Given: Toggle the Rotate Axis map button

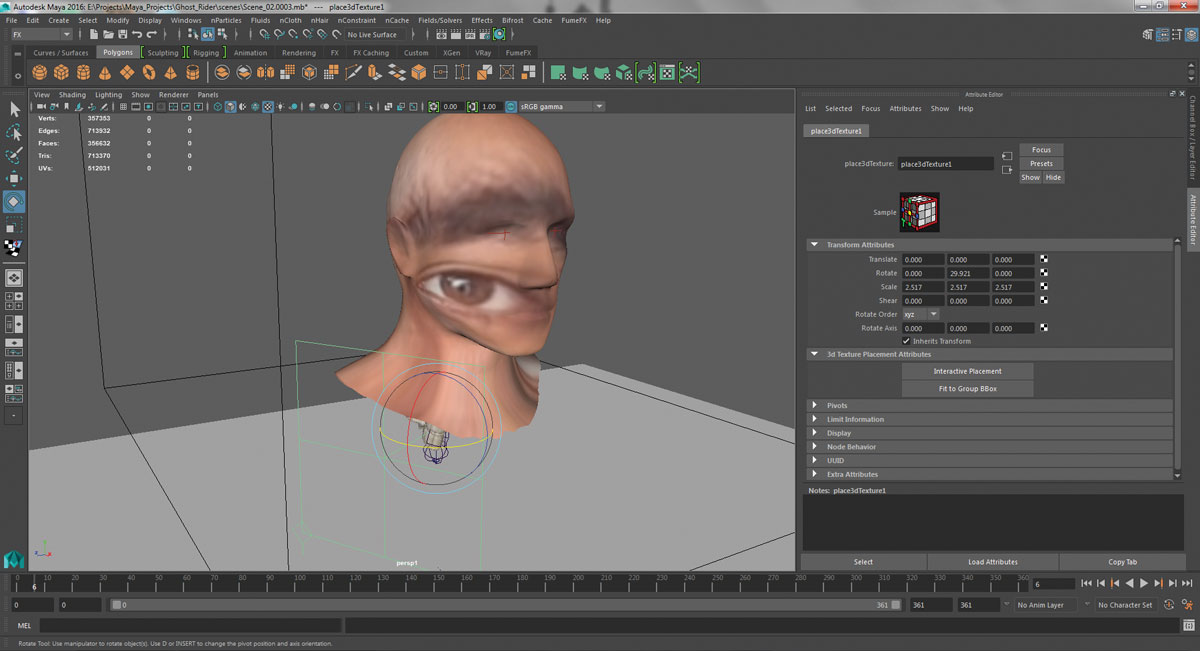Looking at the screenshot, I should (x=1044, y=328).
